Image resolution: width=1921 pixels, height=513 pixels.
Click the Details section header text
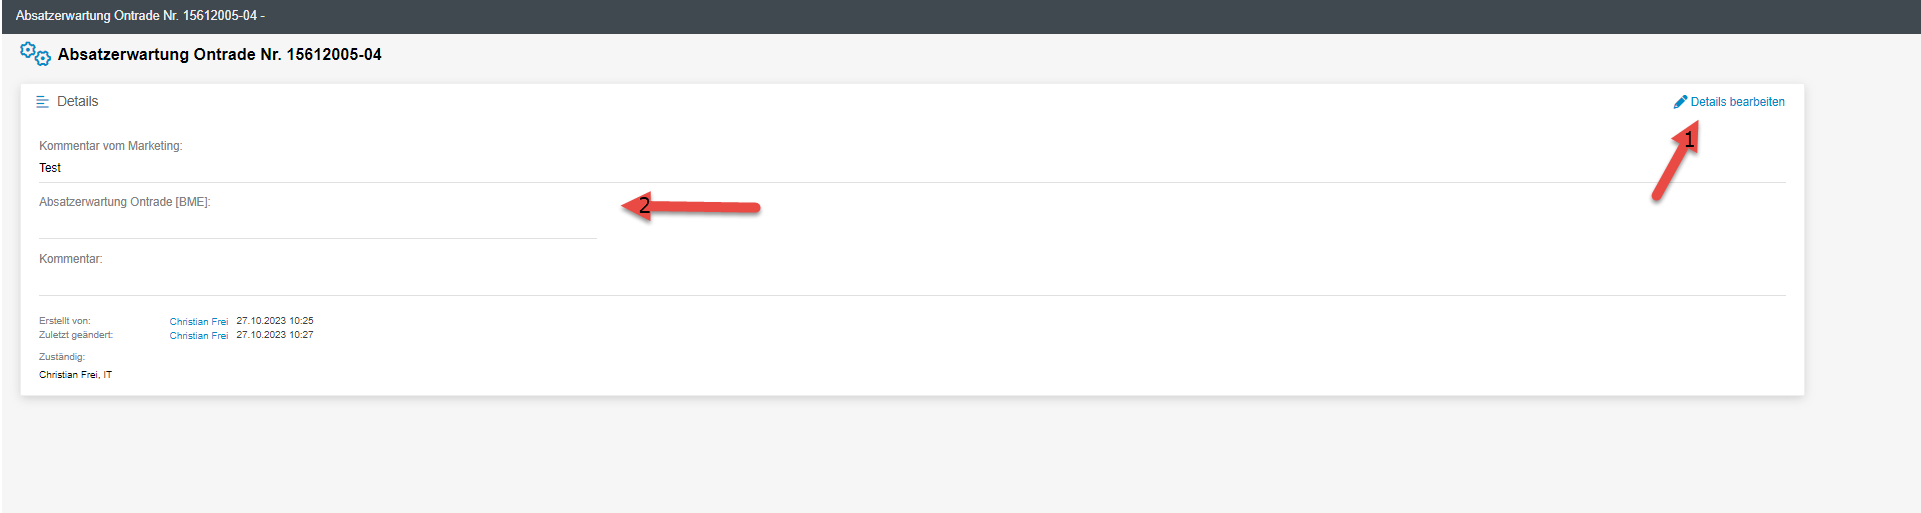point(77,102)
